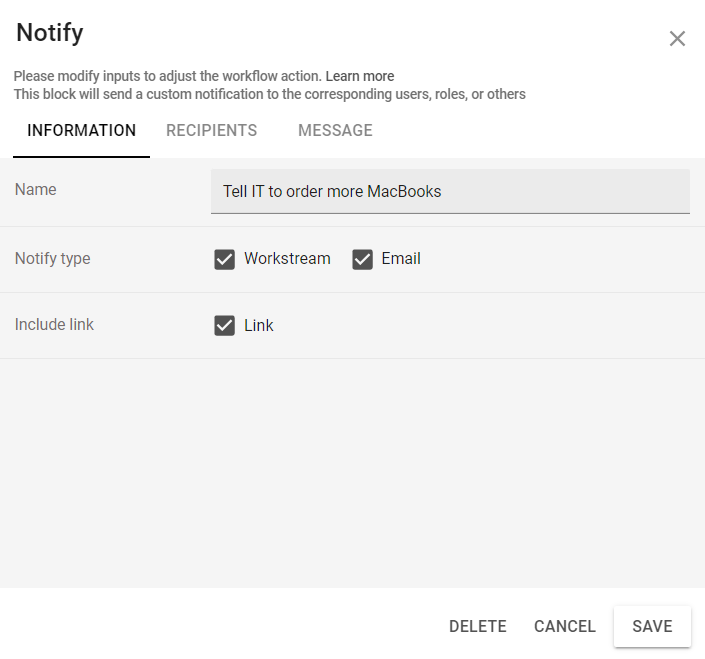Go to the Message tab
This screenshot has width=705, height=659.
coord(335,131)
